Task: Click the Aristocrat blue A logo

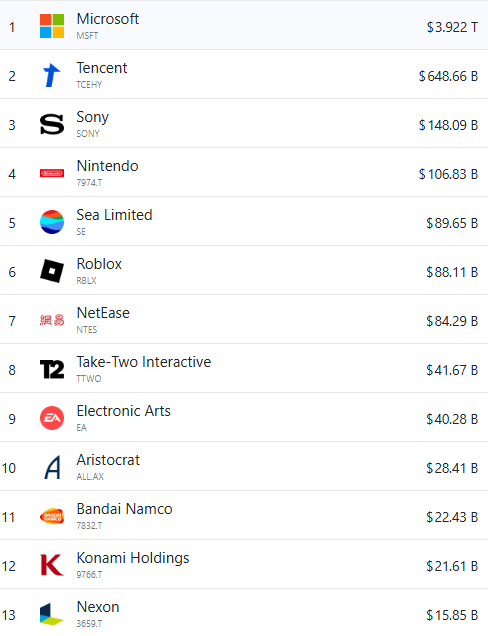Action: [x=52, y=467]
